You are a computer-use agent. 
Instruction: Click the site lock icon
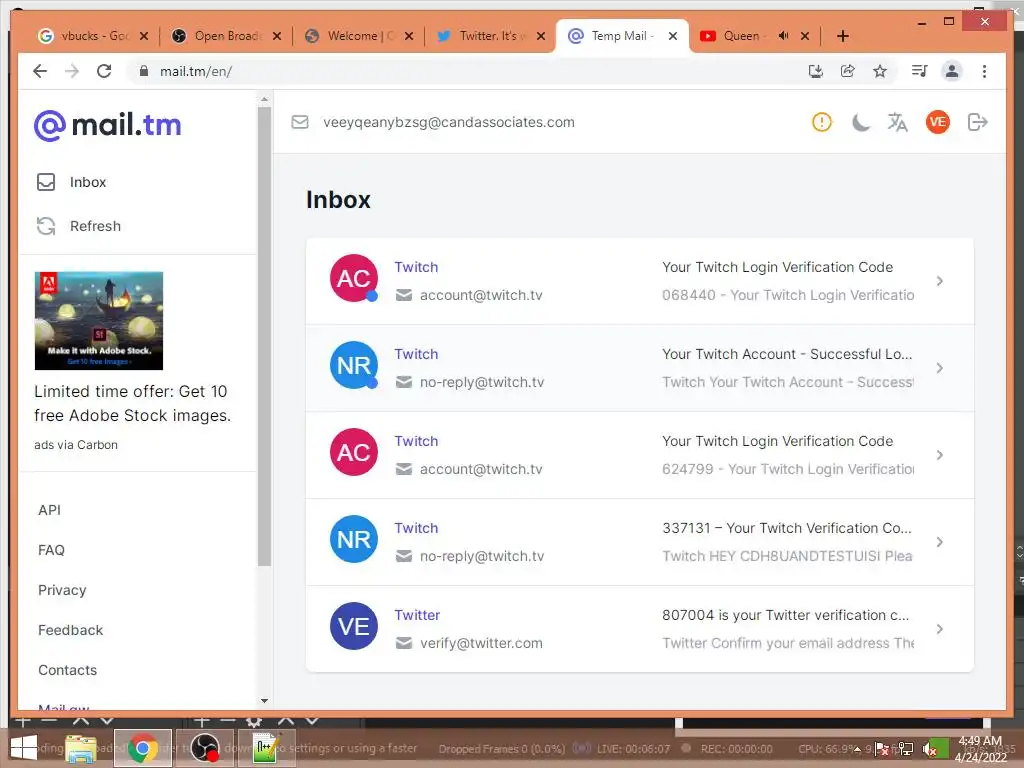[144, 71]
